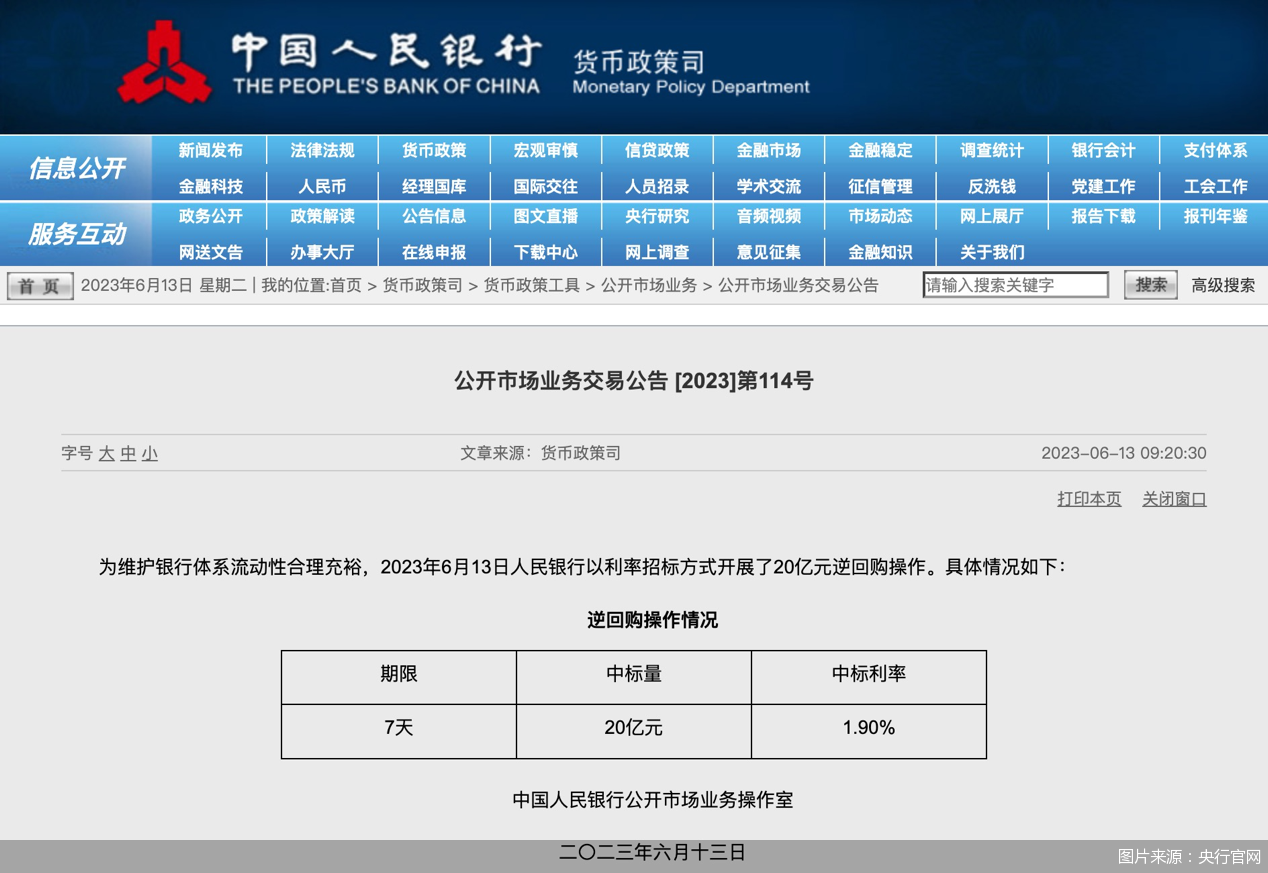The image size is (1268, 873).
Task: Select the 首页 home button
Action: tap(38, 285)
